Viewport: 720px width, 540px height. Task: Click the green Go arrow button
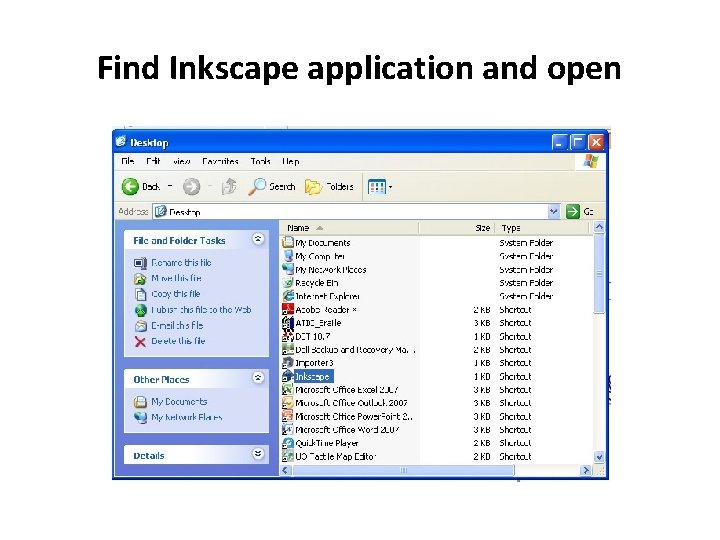coord(573,212)
